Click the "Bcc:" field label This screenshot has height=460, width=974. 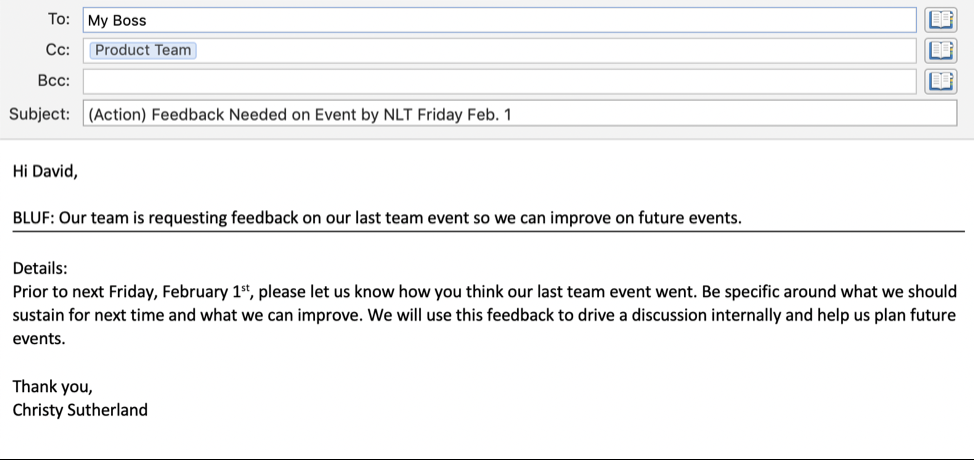pos(54,81)
